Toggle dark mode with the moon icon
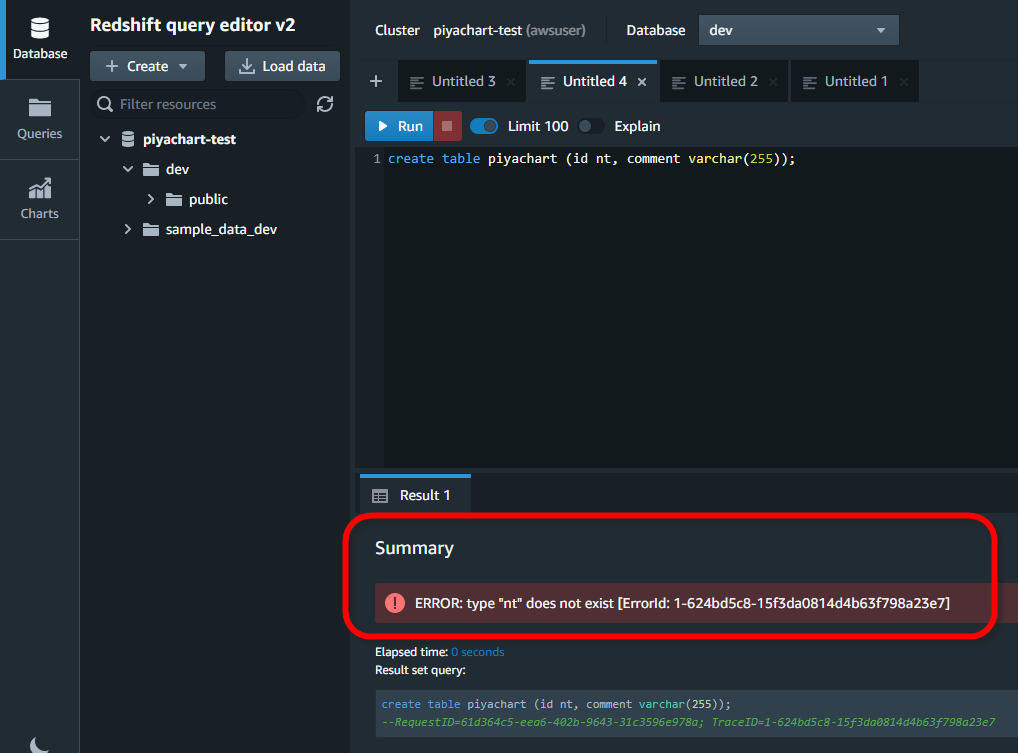 point(38,744)
